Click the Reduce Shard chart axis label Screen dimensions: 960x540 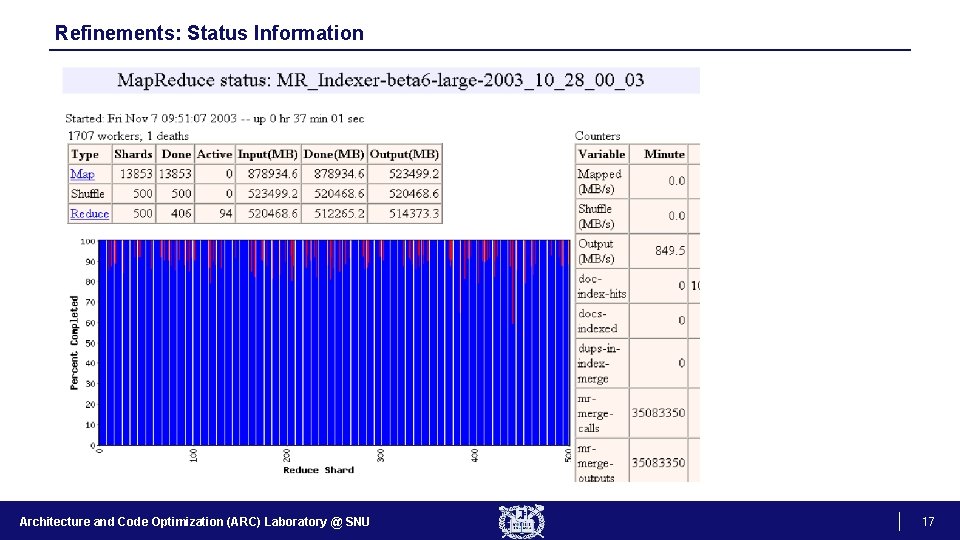point(318,470)
